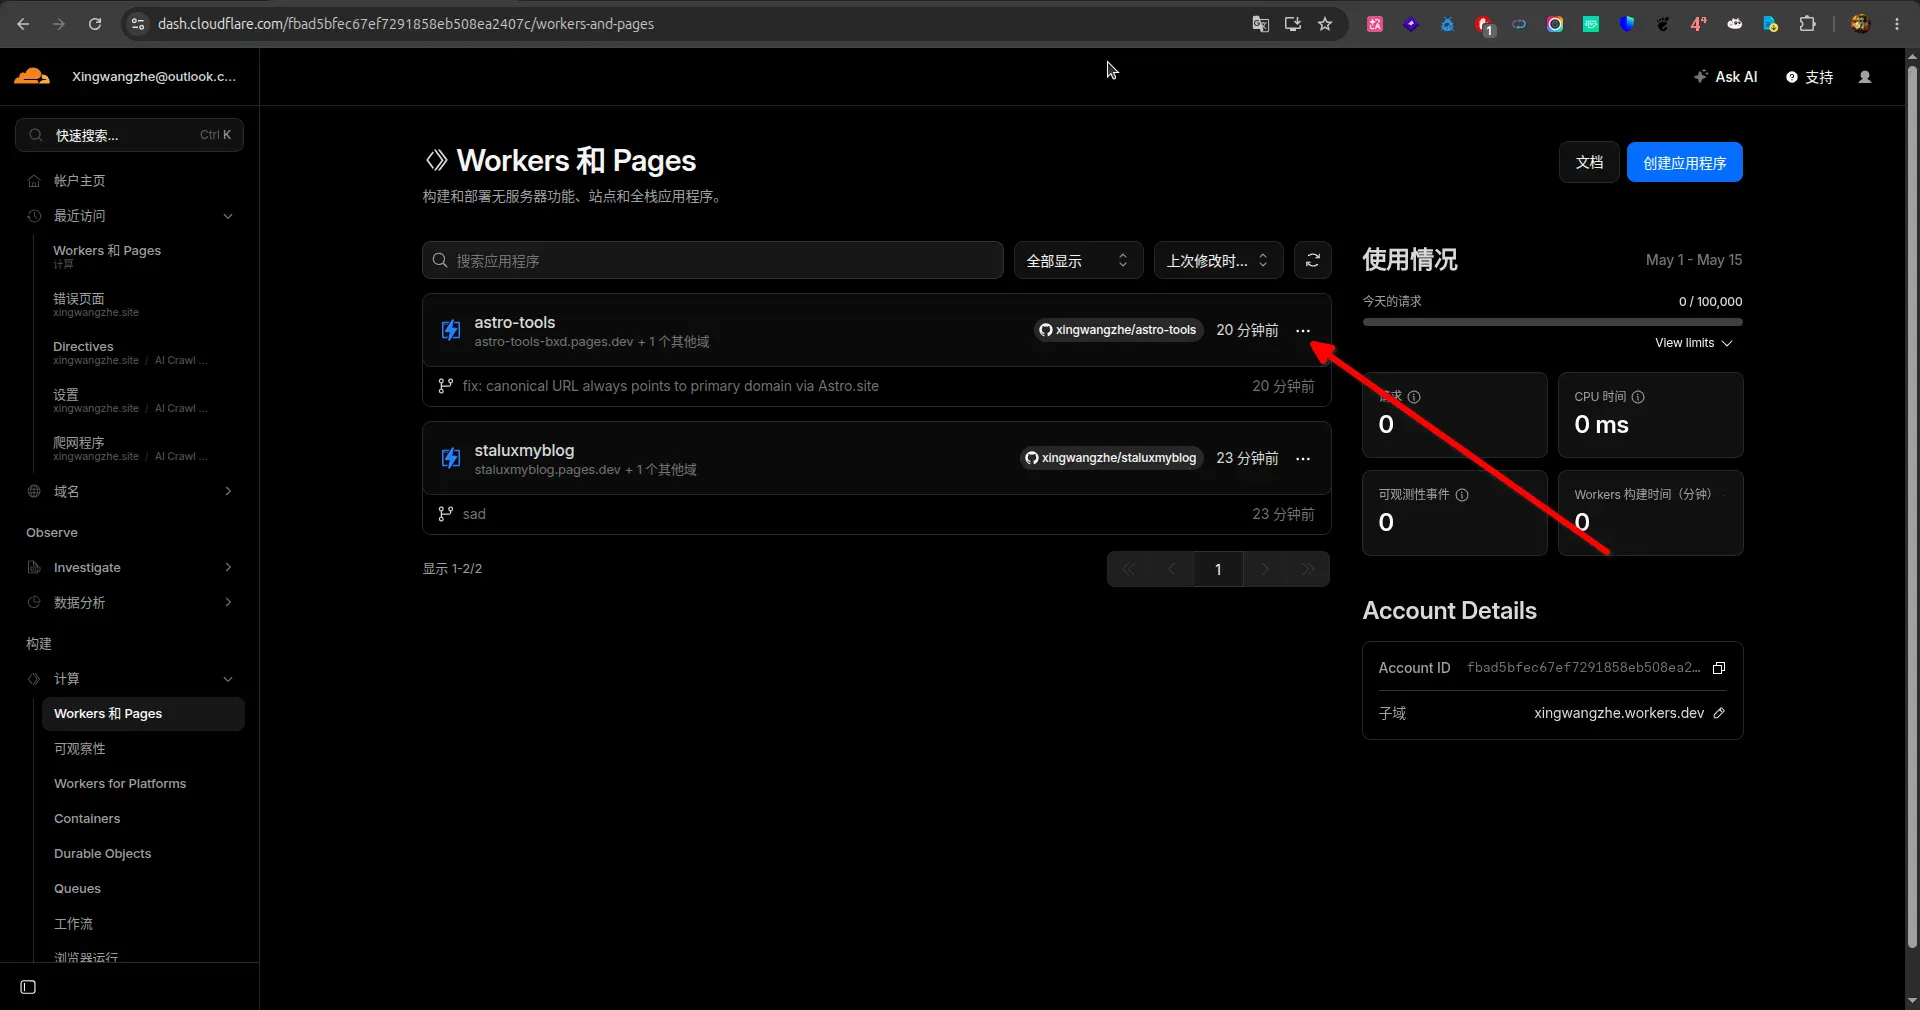The height and width of the screenshot is (1010, 1920).
Task: Open the Chrome three-dot menu
Action: coord(1897,24)
